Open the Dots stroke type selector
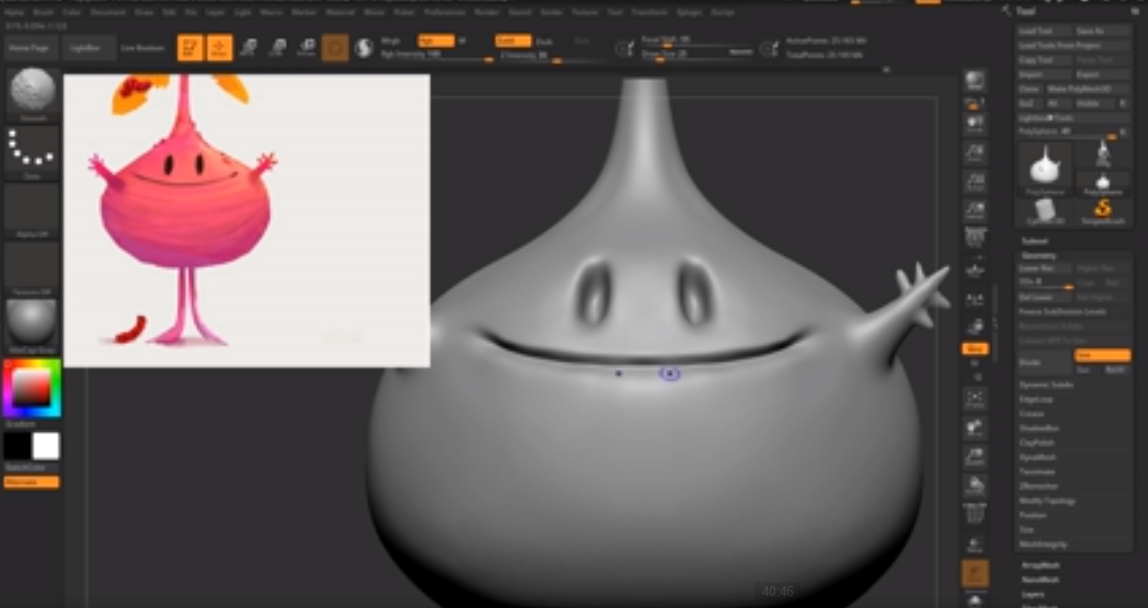The height and width of the screenshot is (608, 1148). point(32,150)
